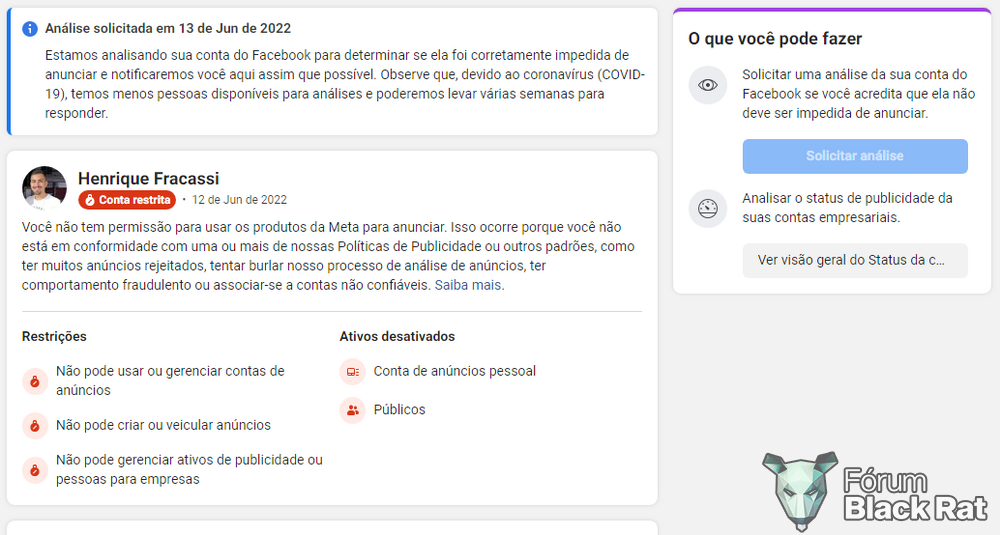Click the gauge icon beside Analisar o status
The image size is (1000, 535).
pos(708,208)
